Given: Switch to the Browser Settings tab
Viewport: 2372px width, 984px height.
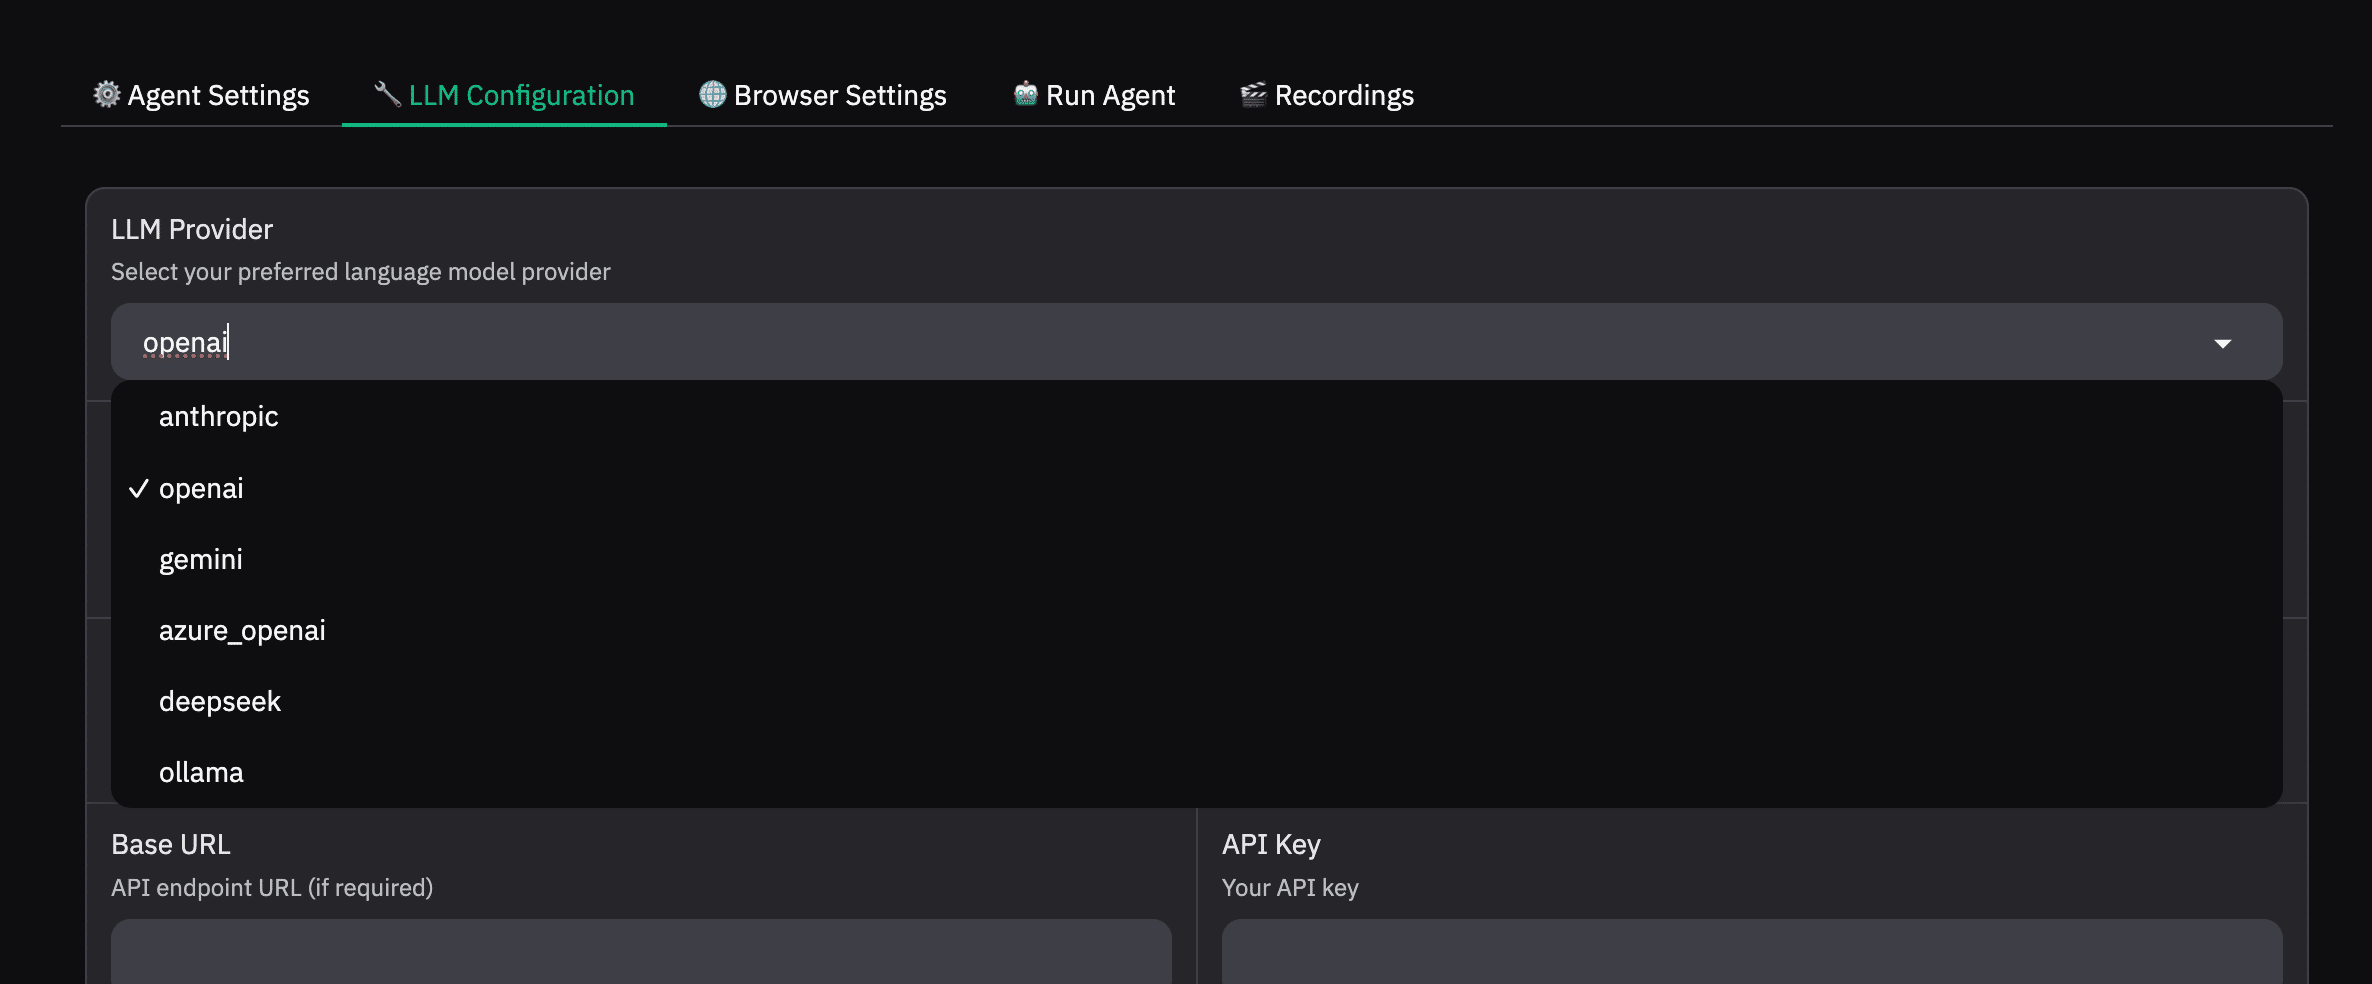Looking at the screenshot, I should (839, 95).
